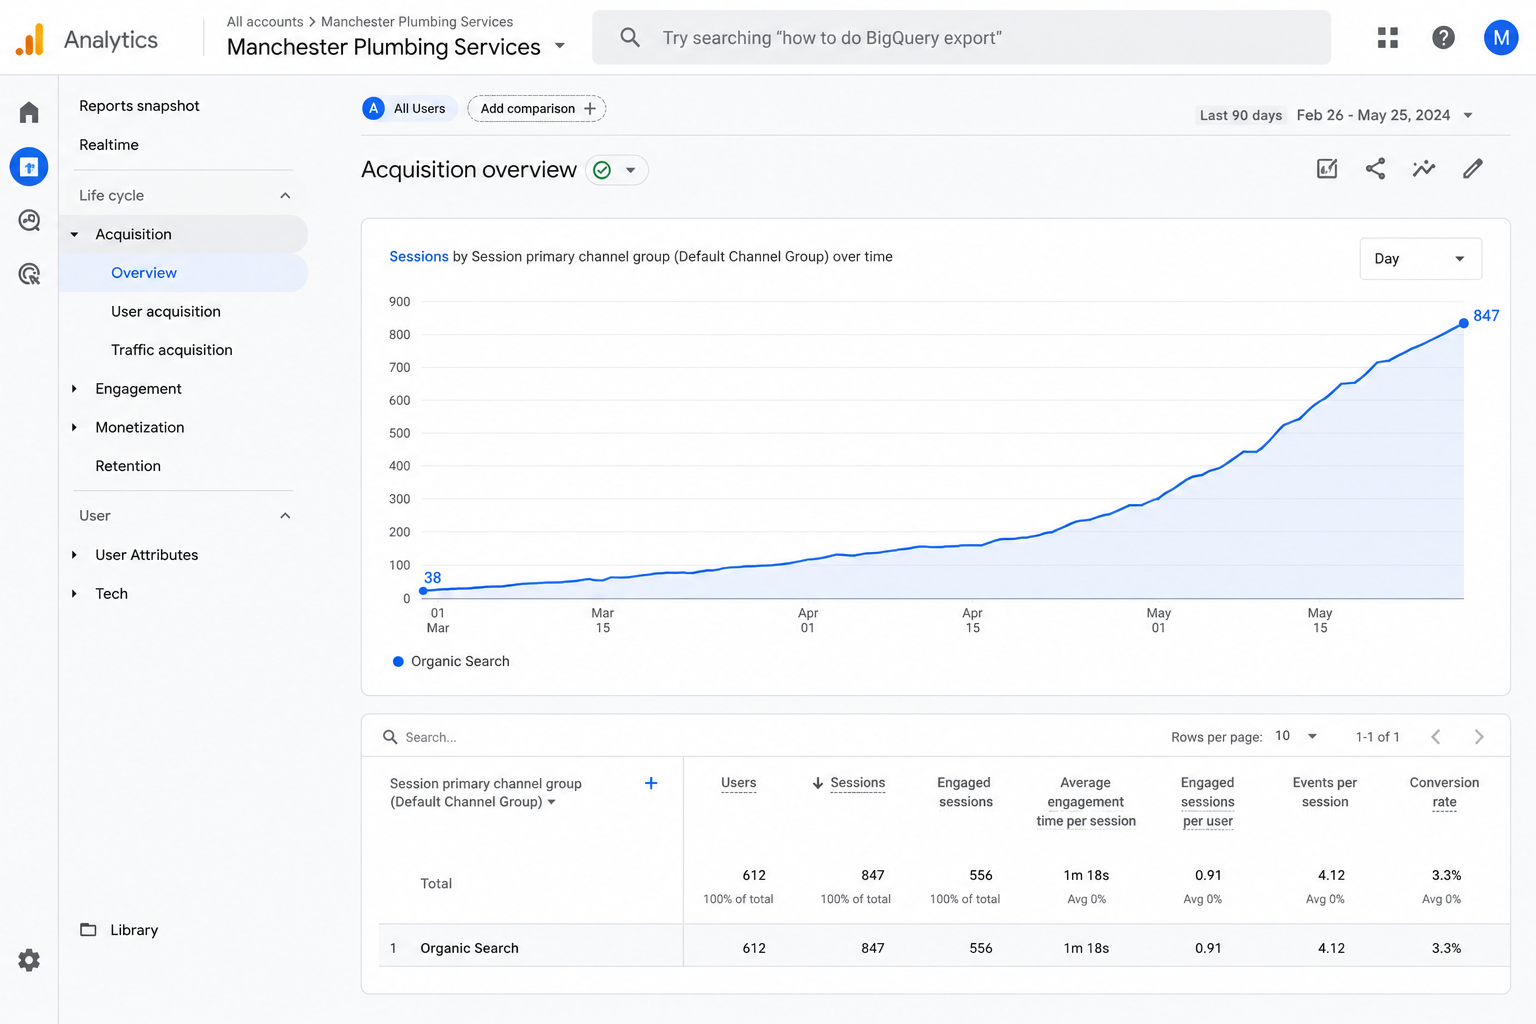This screenshot has height=1024, width=1536.
Task: Click the Sessions metric link in chart title
Action: pos(419,257)
